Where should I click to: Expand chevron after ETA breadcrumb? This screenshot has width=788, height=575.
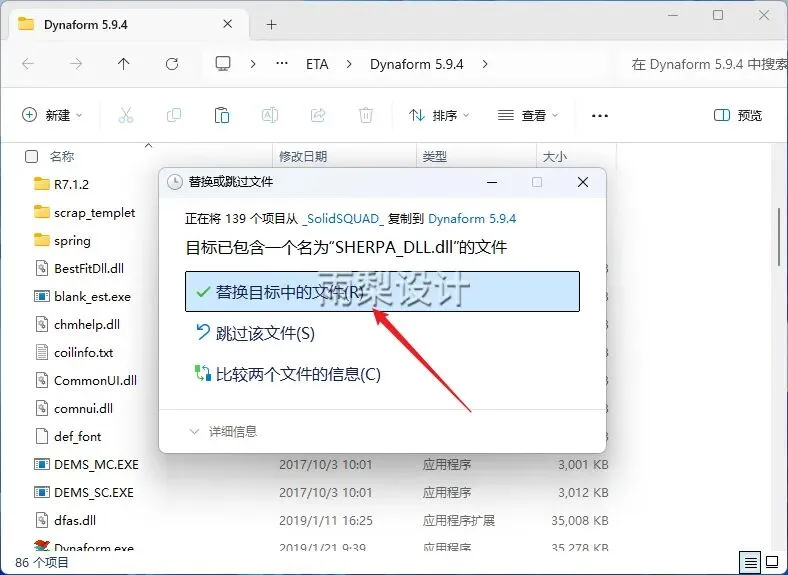pos(349,64)
